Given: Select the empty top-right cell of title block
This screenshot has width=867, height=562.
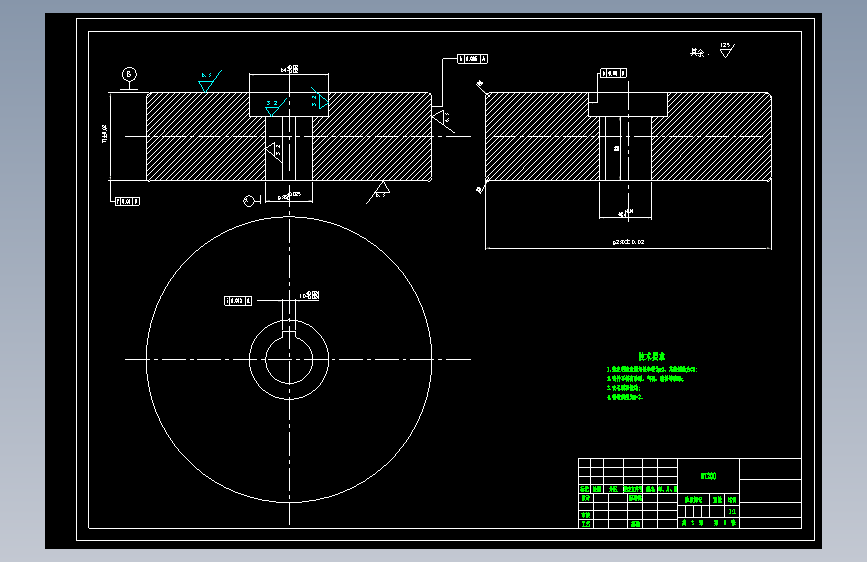Looking at the screenshot, I should click(770, 469).
